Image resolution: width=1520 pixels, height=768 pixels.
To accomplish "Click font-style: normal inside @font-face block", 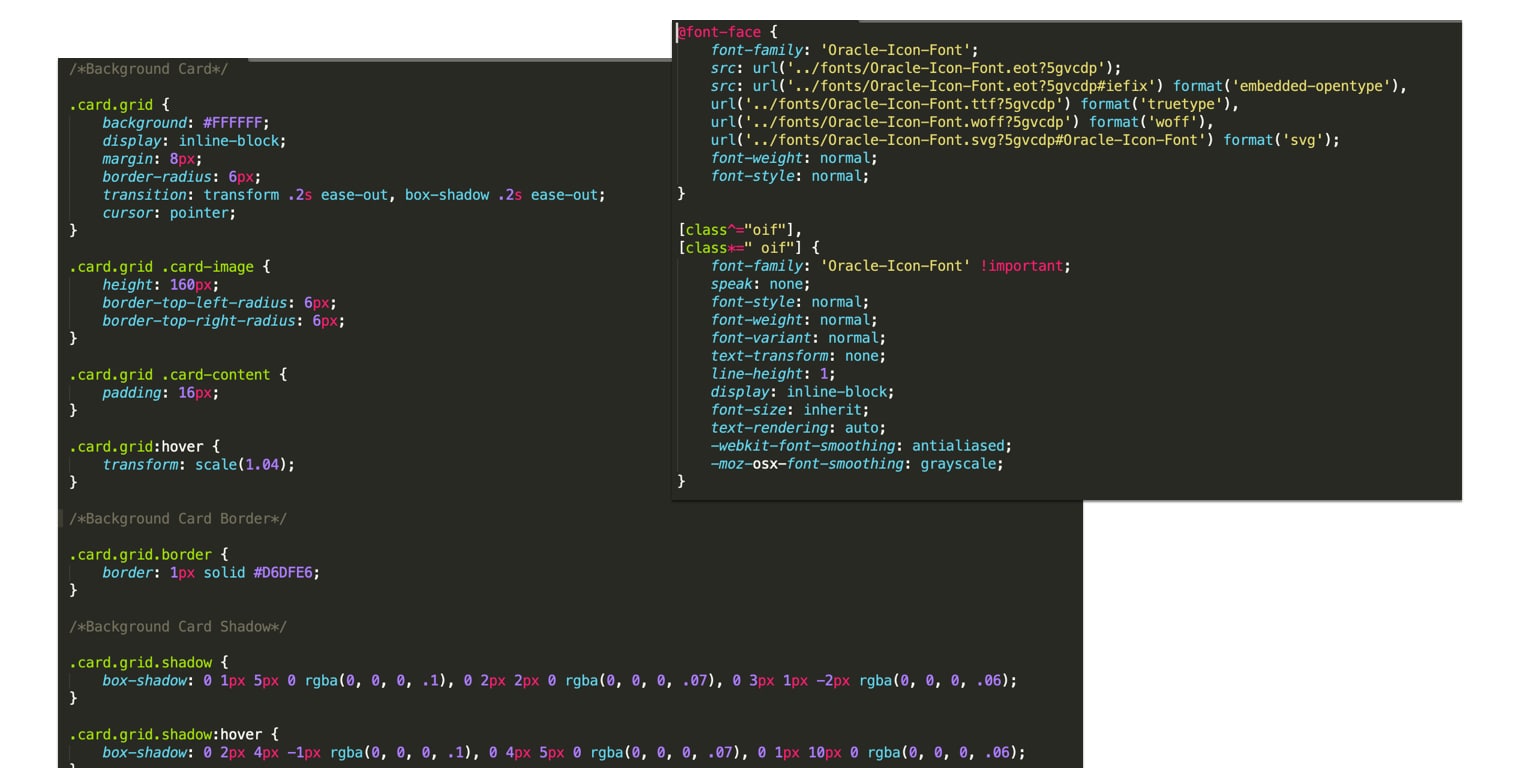I will tap(790, 177).
